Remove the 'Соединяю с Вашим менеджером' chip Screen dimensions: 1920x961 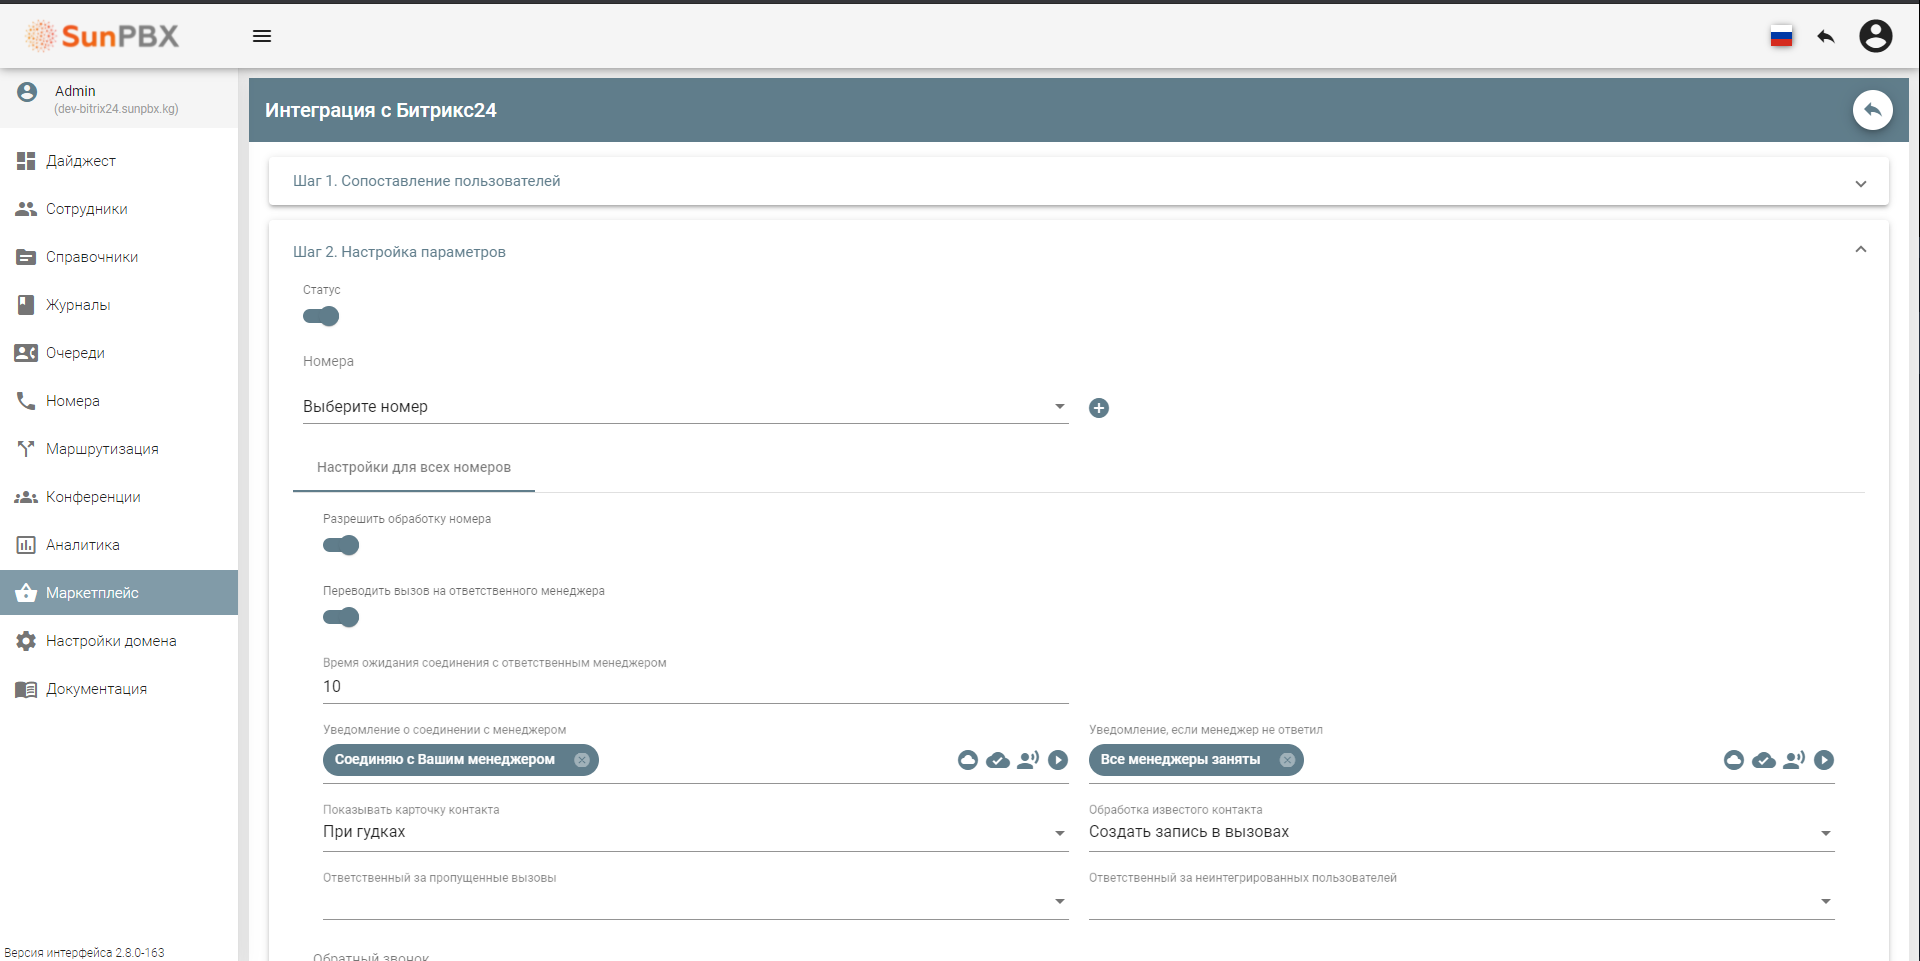point(582,760)
